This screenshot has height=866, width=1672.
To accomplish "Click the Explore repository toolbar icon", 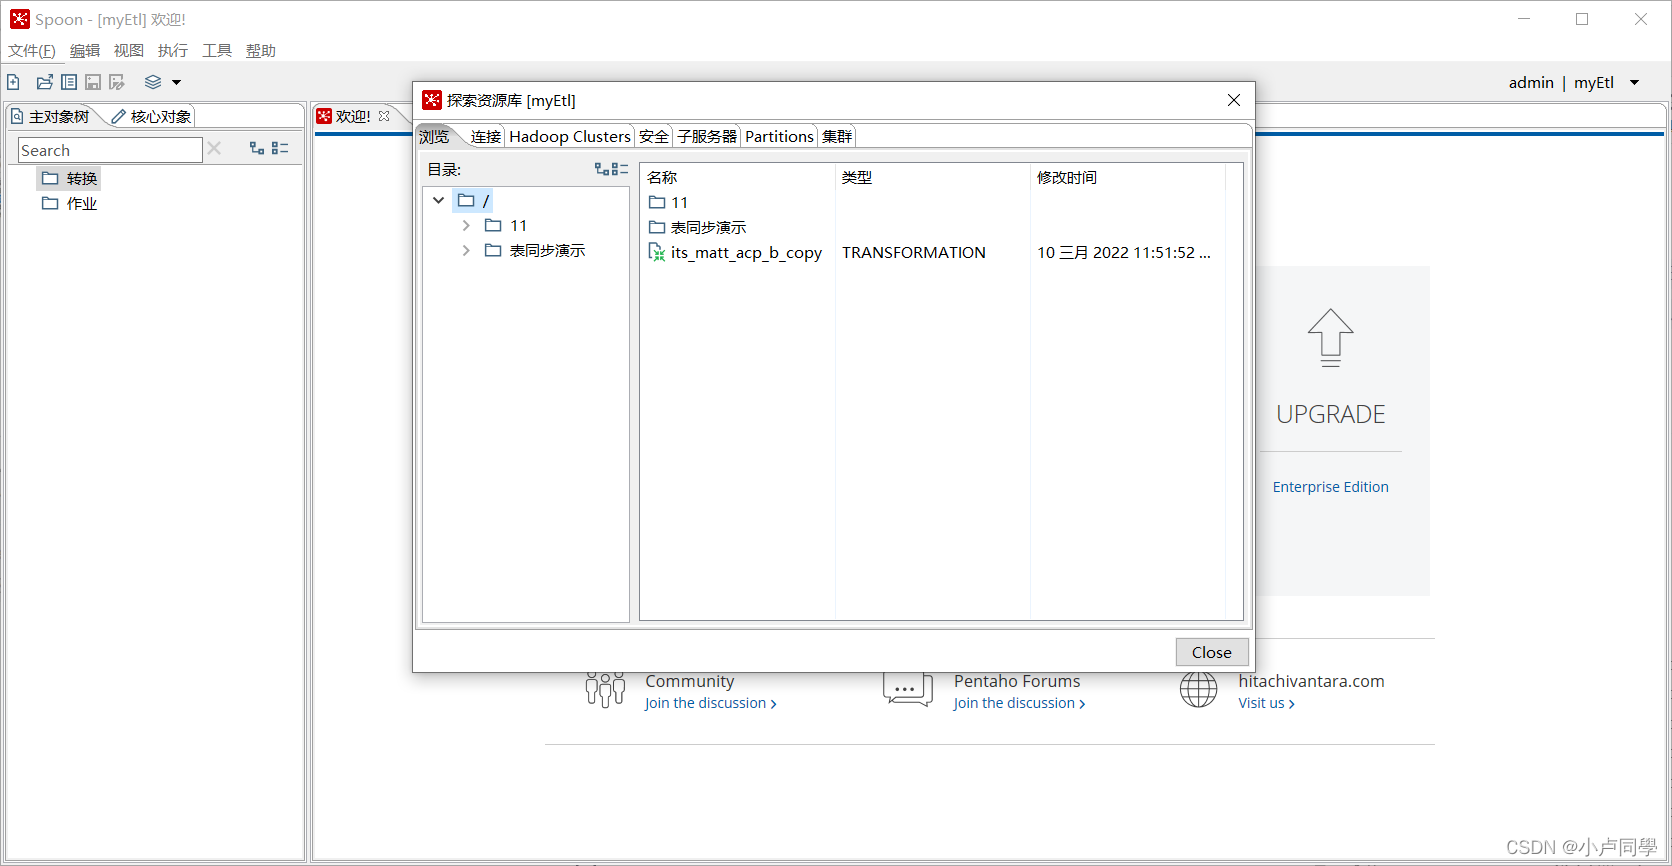I will point(69,82).
